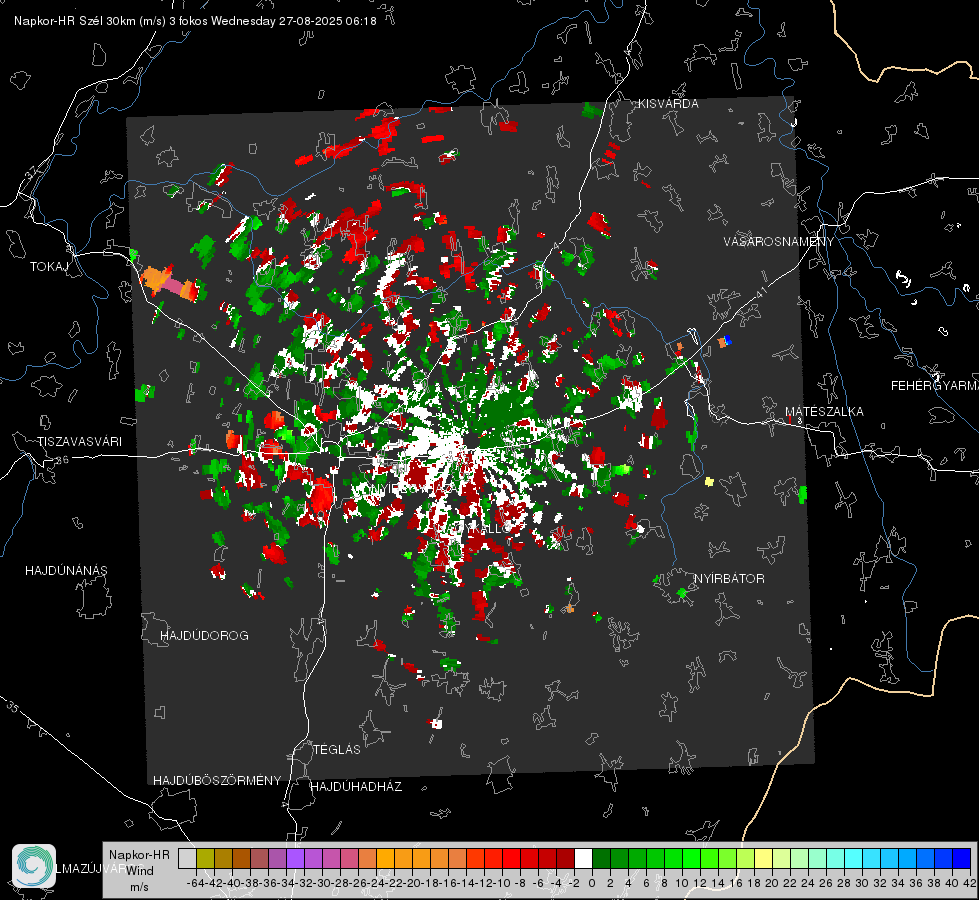Click the HAJDÚBÖSZÖRMÉNY town label
979x900 pixels.
click(217, 781)
